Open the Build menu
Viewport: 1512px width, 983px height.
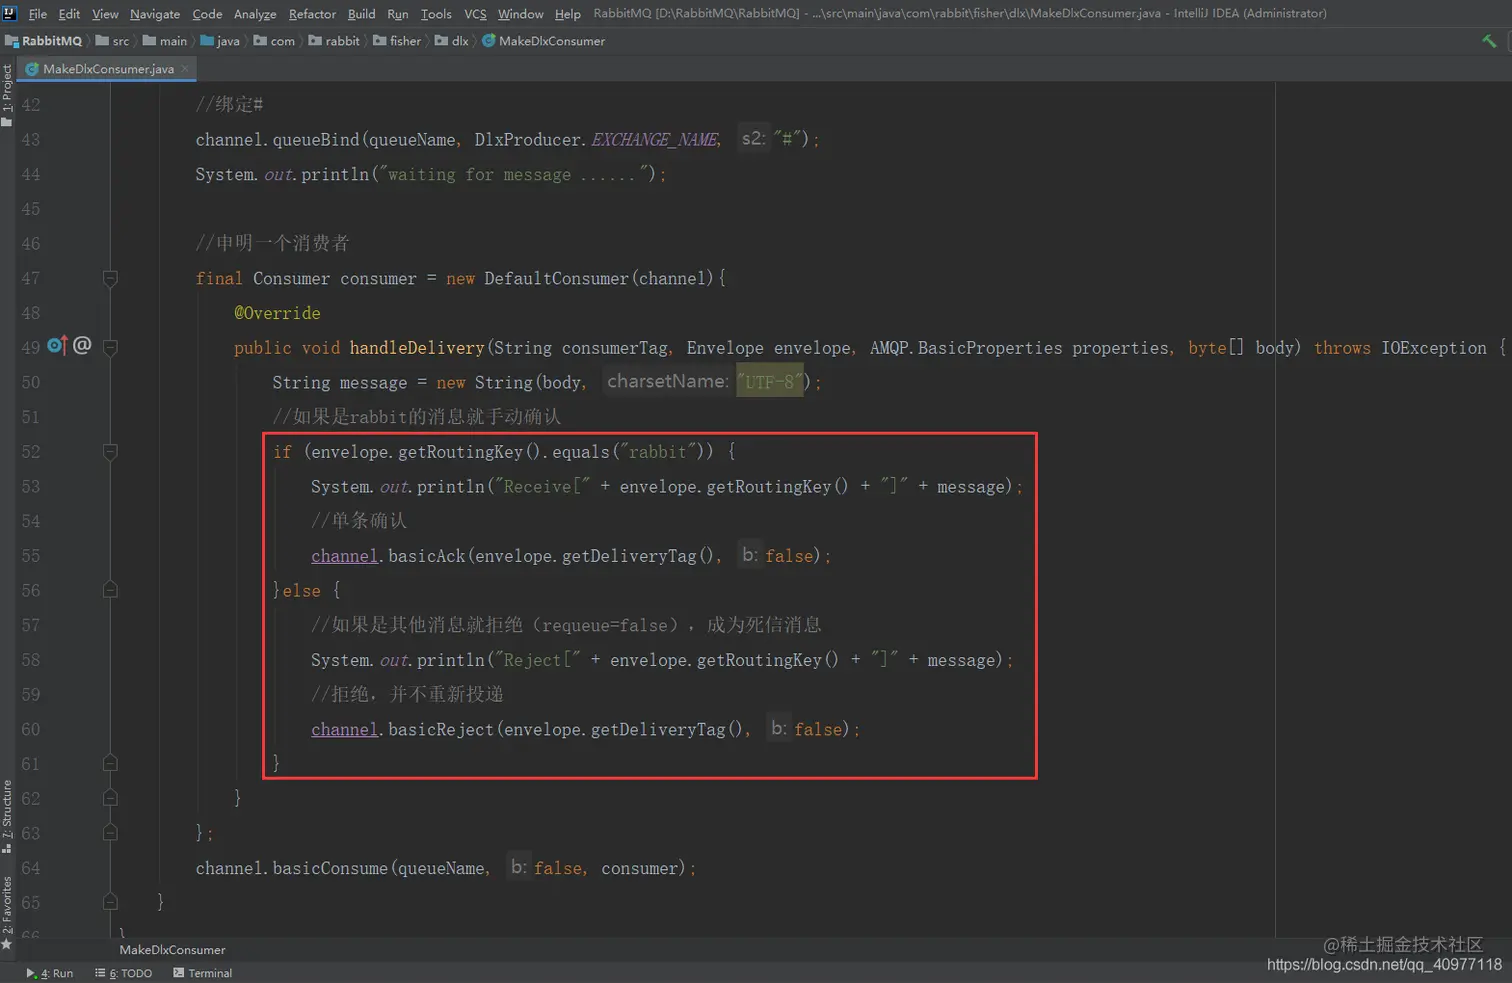[361, 14]
